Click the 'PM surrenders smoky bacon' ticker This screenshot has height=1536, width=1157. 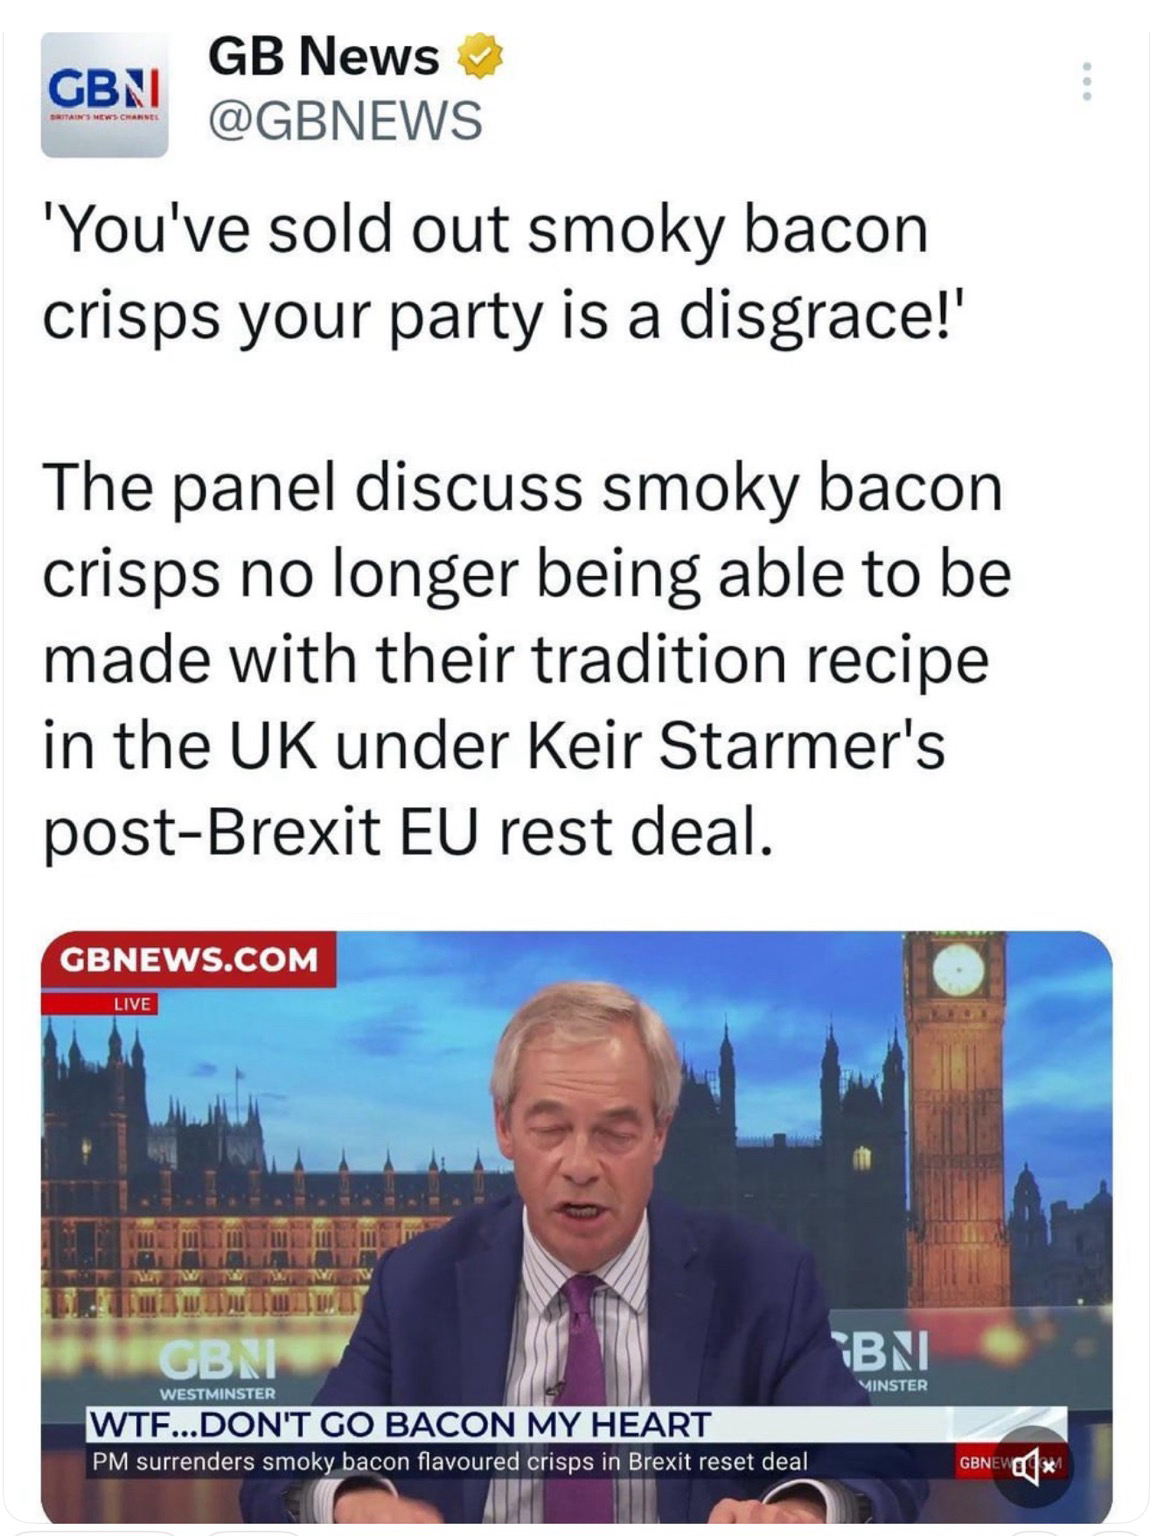pos(450,1460)
